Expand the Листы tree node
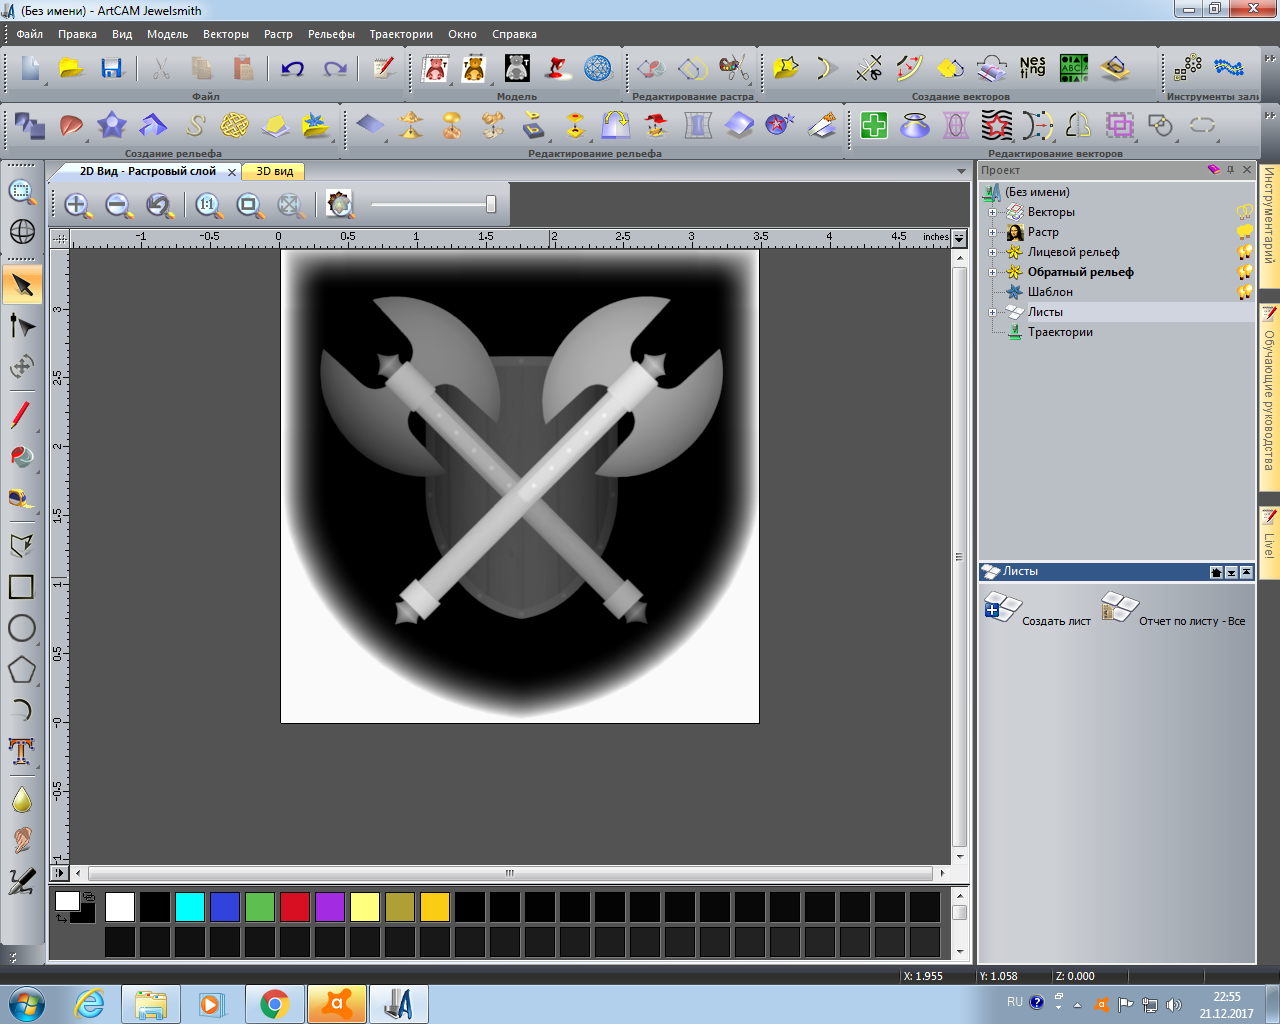1280x1024 pixels. click(x=992, y=312)
